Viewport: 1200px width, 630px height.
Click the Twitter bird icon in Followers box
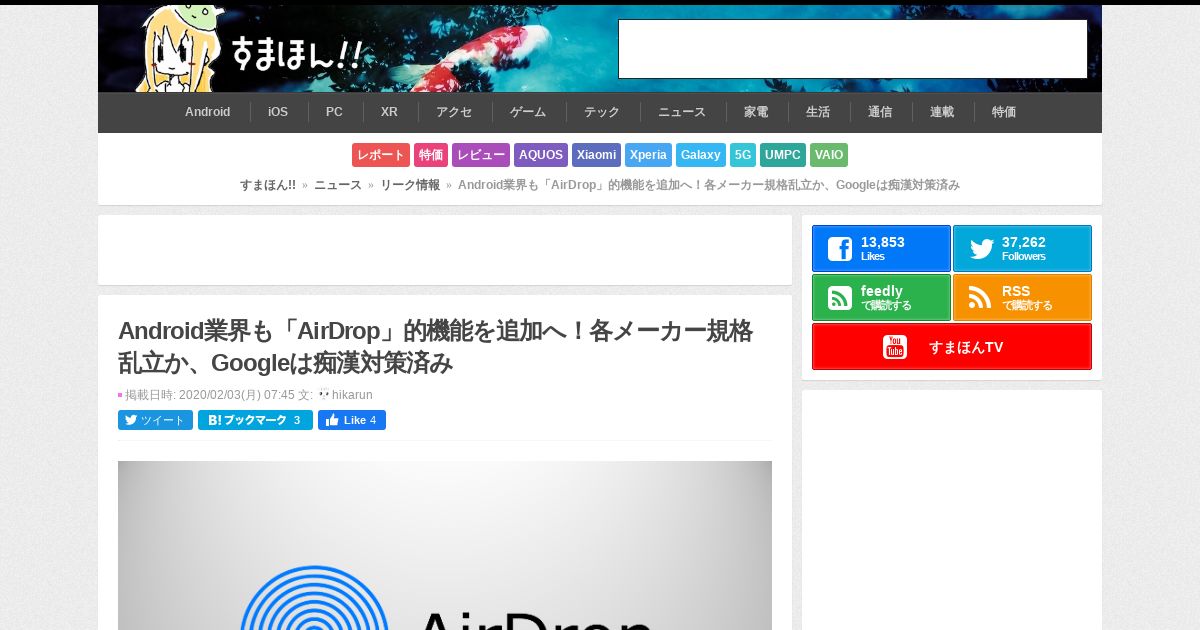981,249
